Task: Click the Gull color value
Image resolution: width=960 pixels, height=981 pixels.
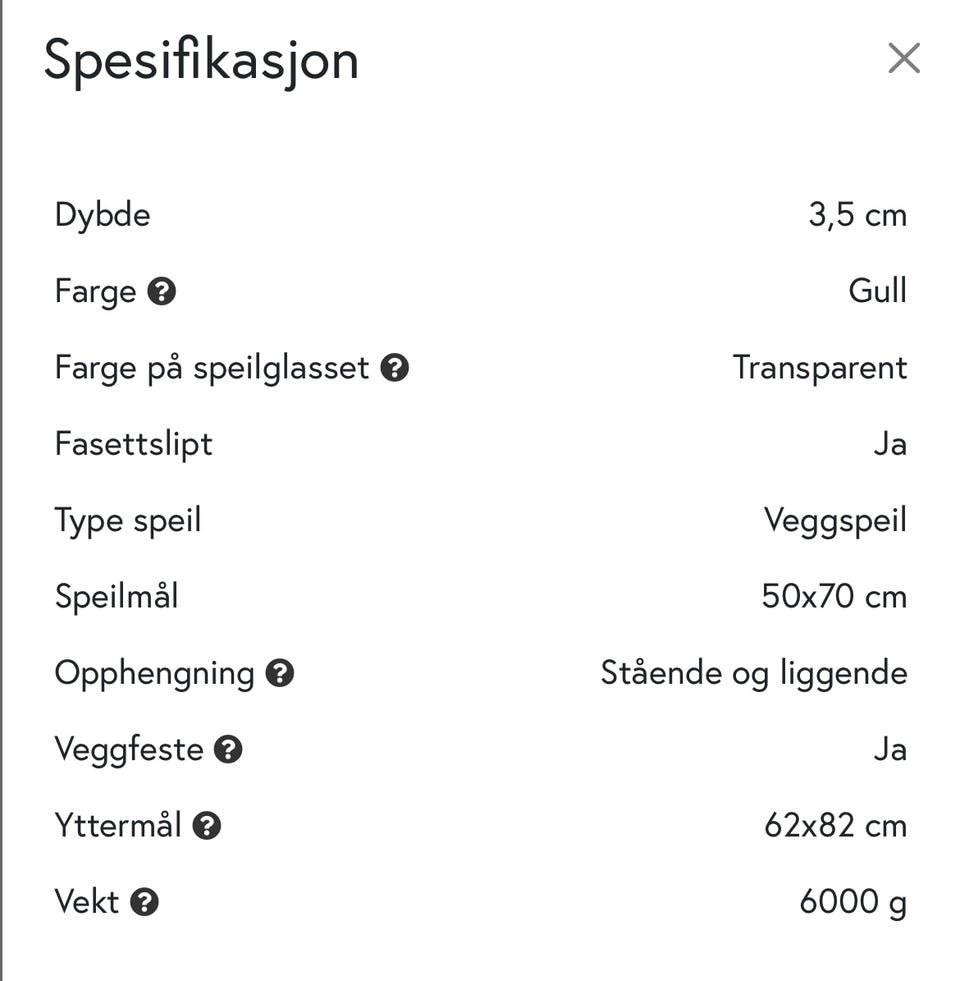Action: 877,291
